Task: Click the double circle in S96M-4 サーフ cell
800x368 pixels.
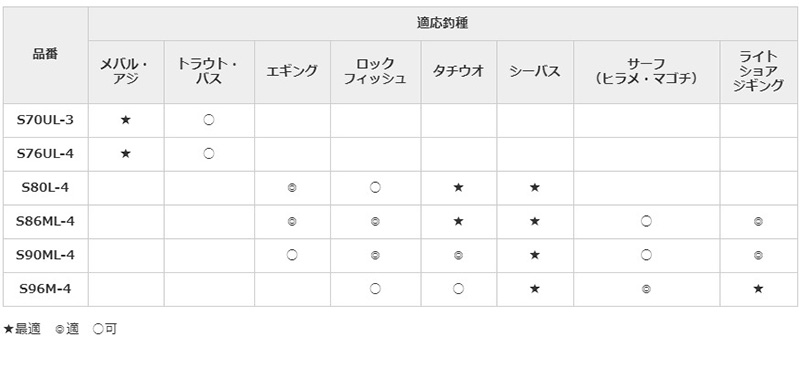Action: pyautogui.click(x=646, y=289)
